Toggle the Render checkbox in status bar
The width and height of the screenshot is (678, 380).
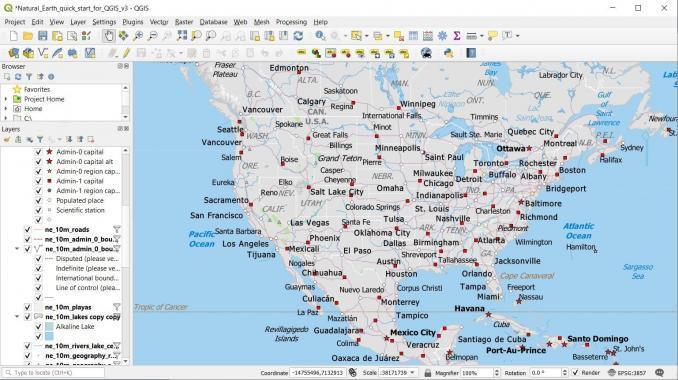[x=576, y=373]
